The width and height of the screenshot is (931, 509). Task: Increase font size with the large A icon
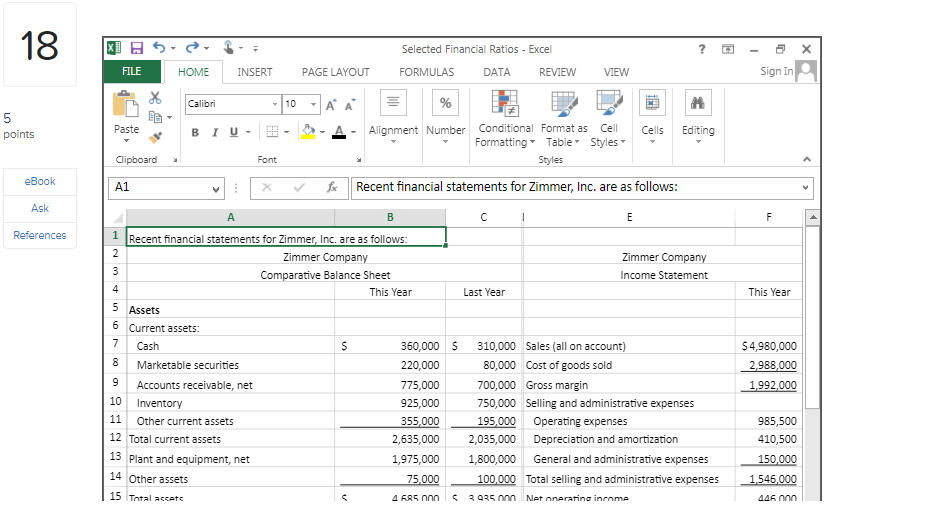point(331,105)
